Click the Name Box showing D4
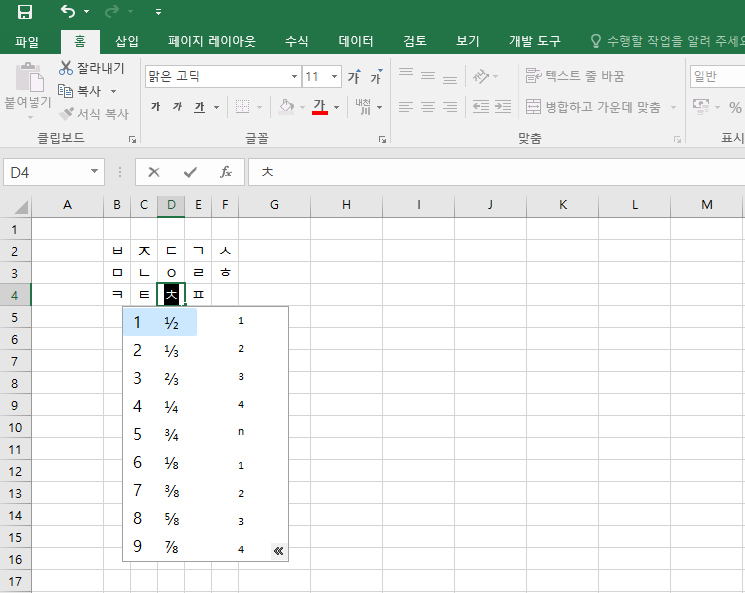 pyautogui.click(x=53, y=172)
